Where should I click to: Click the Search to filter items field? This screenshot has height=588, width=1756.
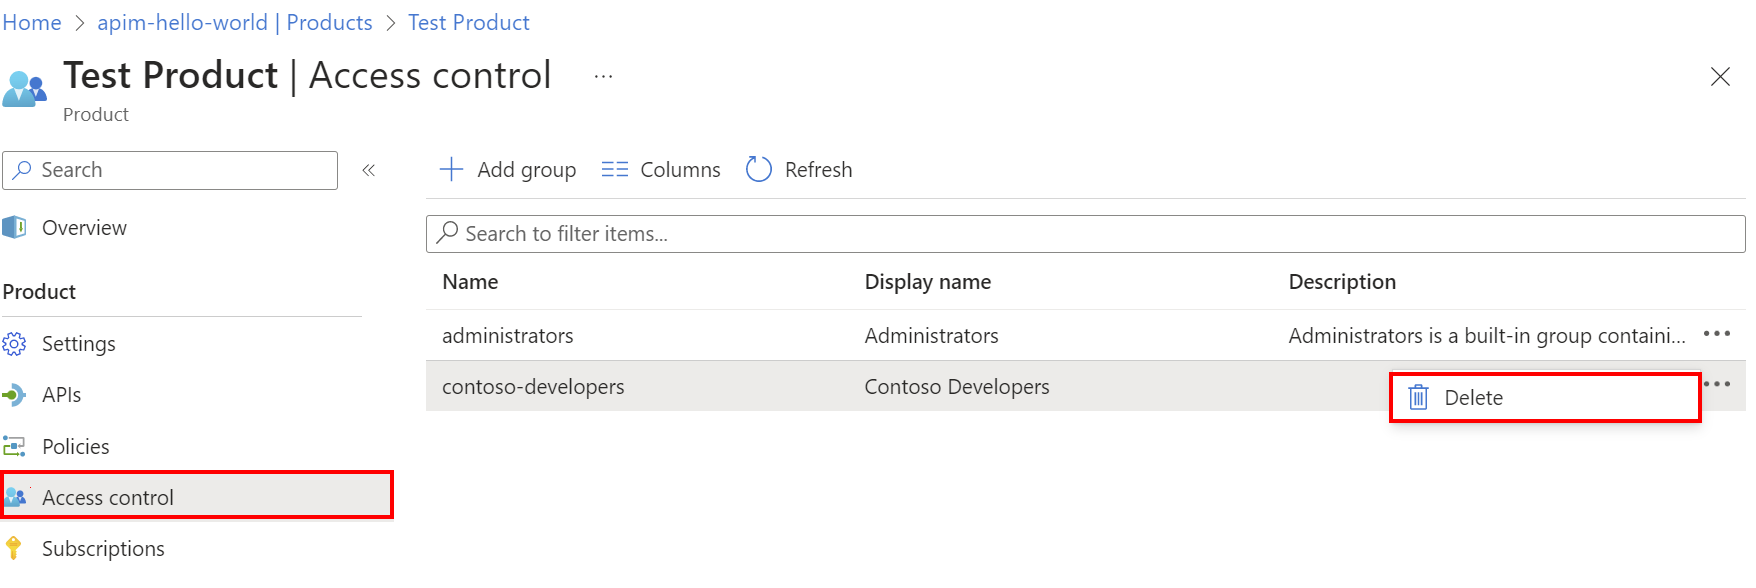pyautogui.click(x=1085, y=234)
